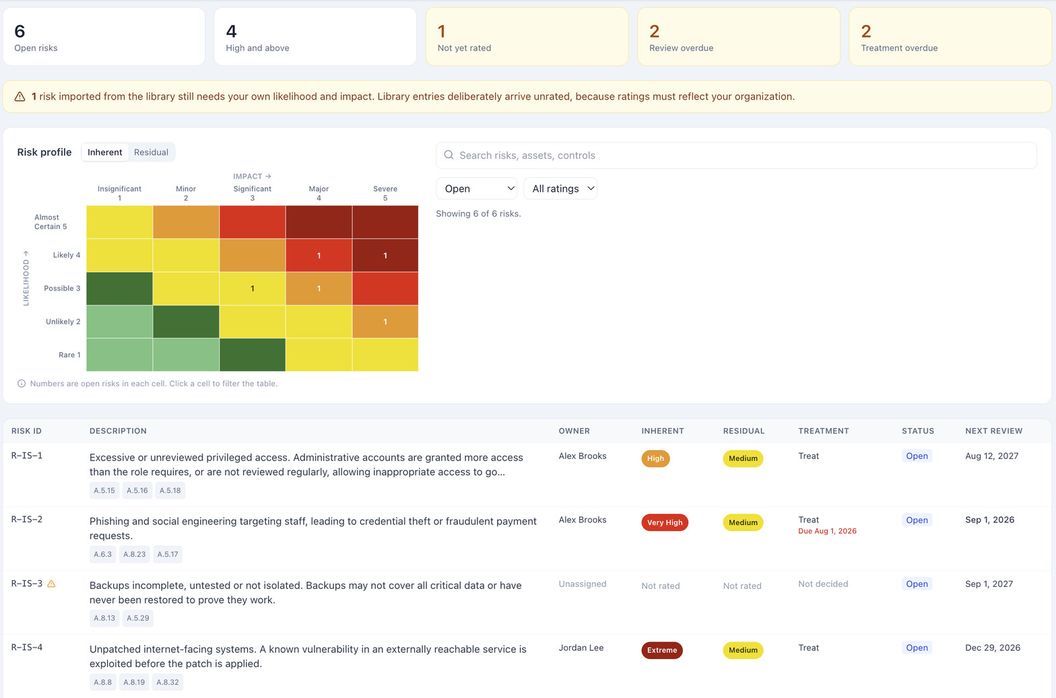Open the Open status filter dropdown

pos(477,189)
